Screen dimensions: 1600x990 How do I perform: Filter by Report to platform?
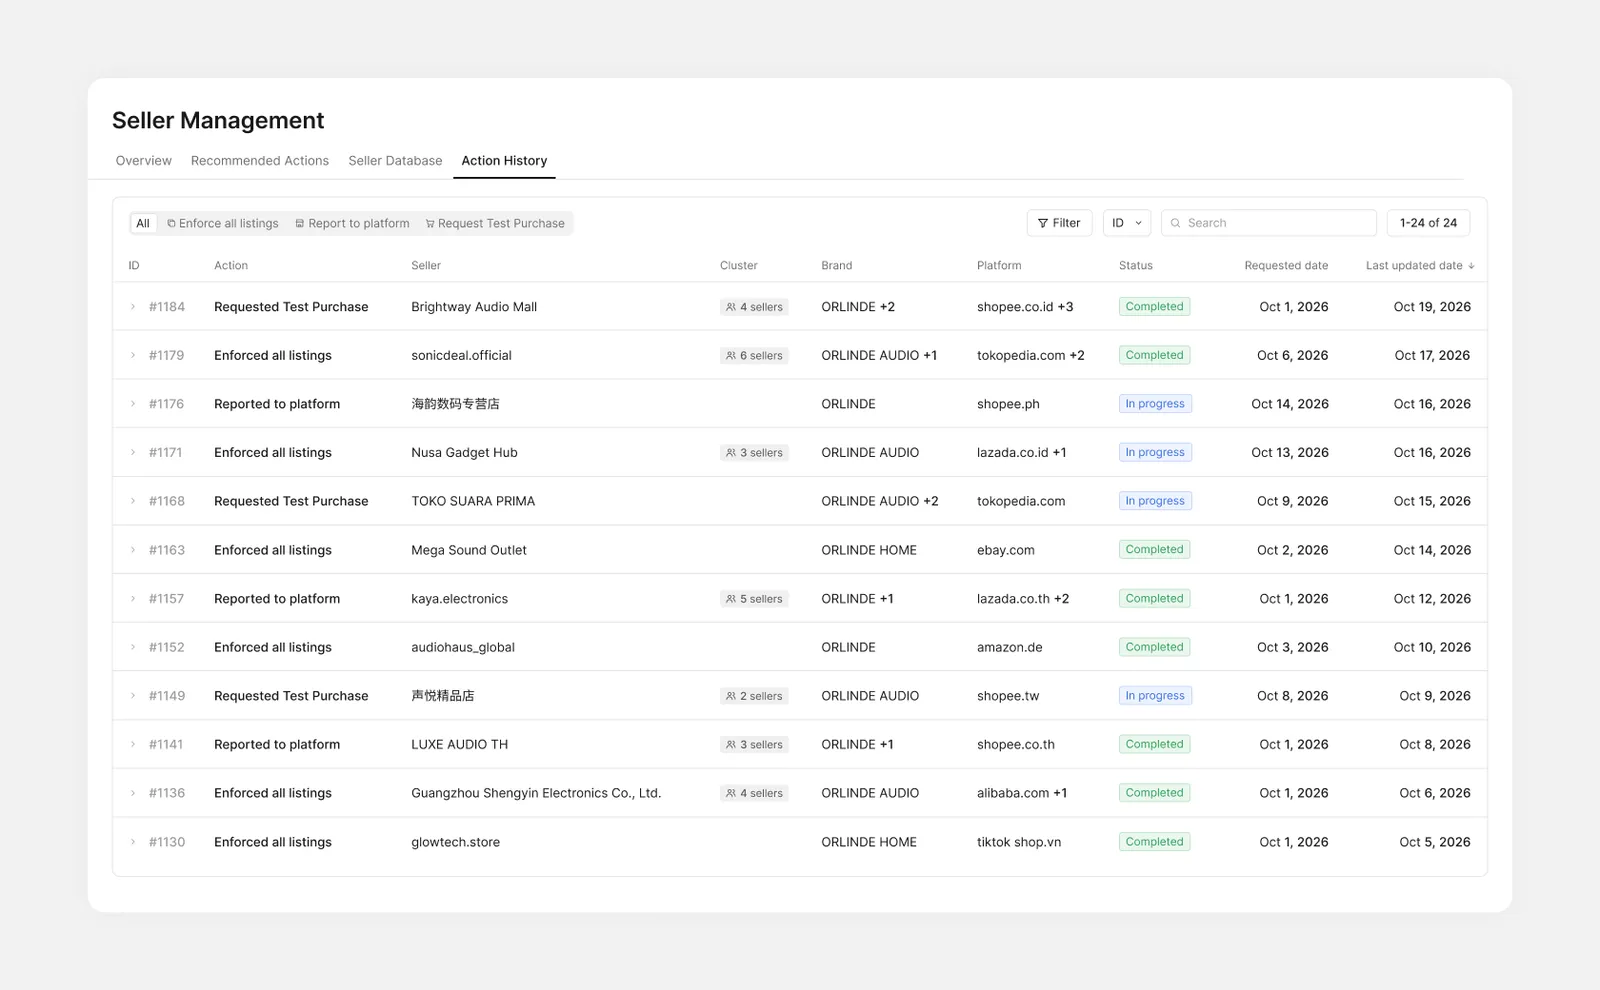point(352,223)
